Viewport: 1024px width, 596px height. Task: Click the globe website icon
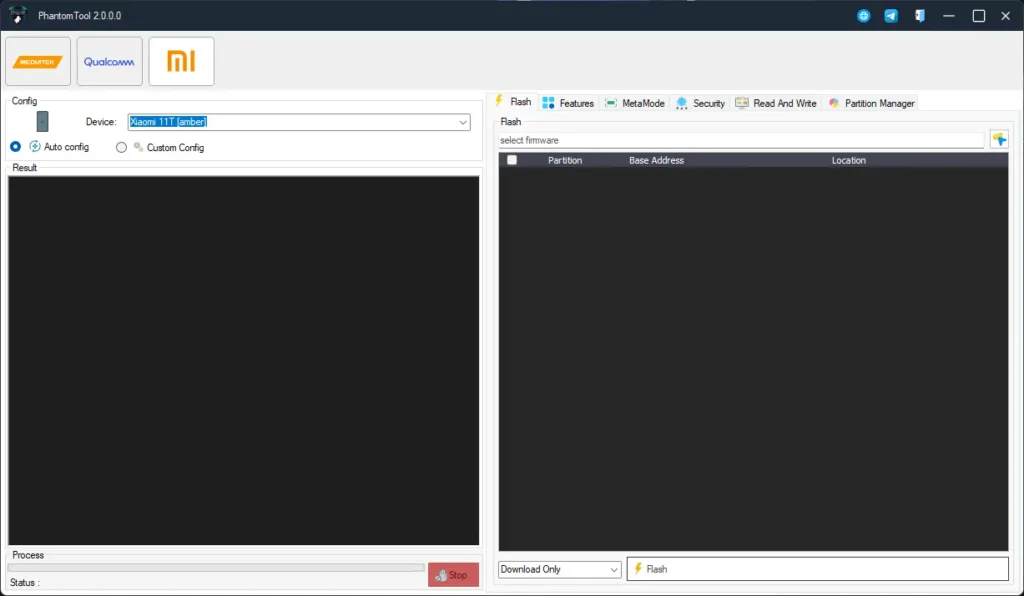tap(864, 16)
